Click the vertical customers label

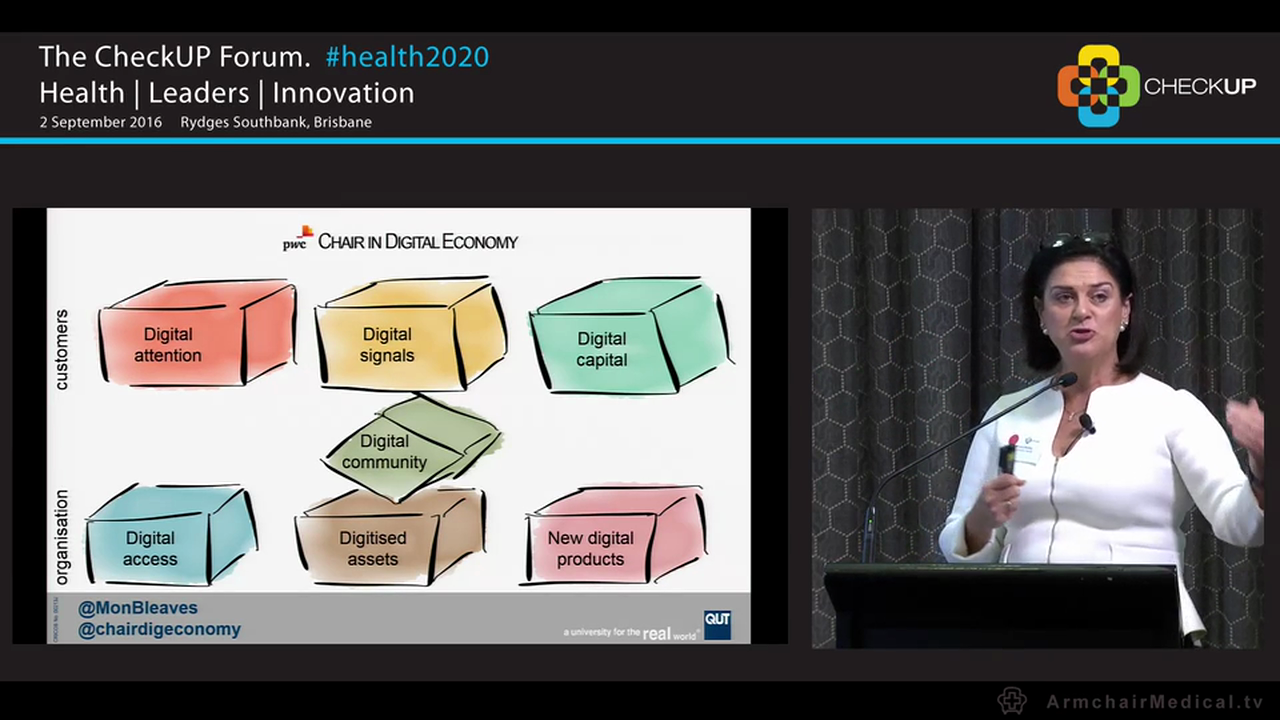[x=62, y=349]
